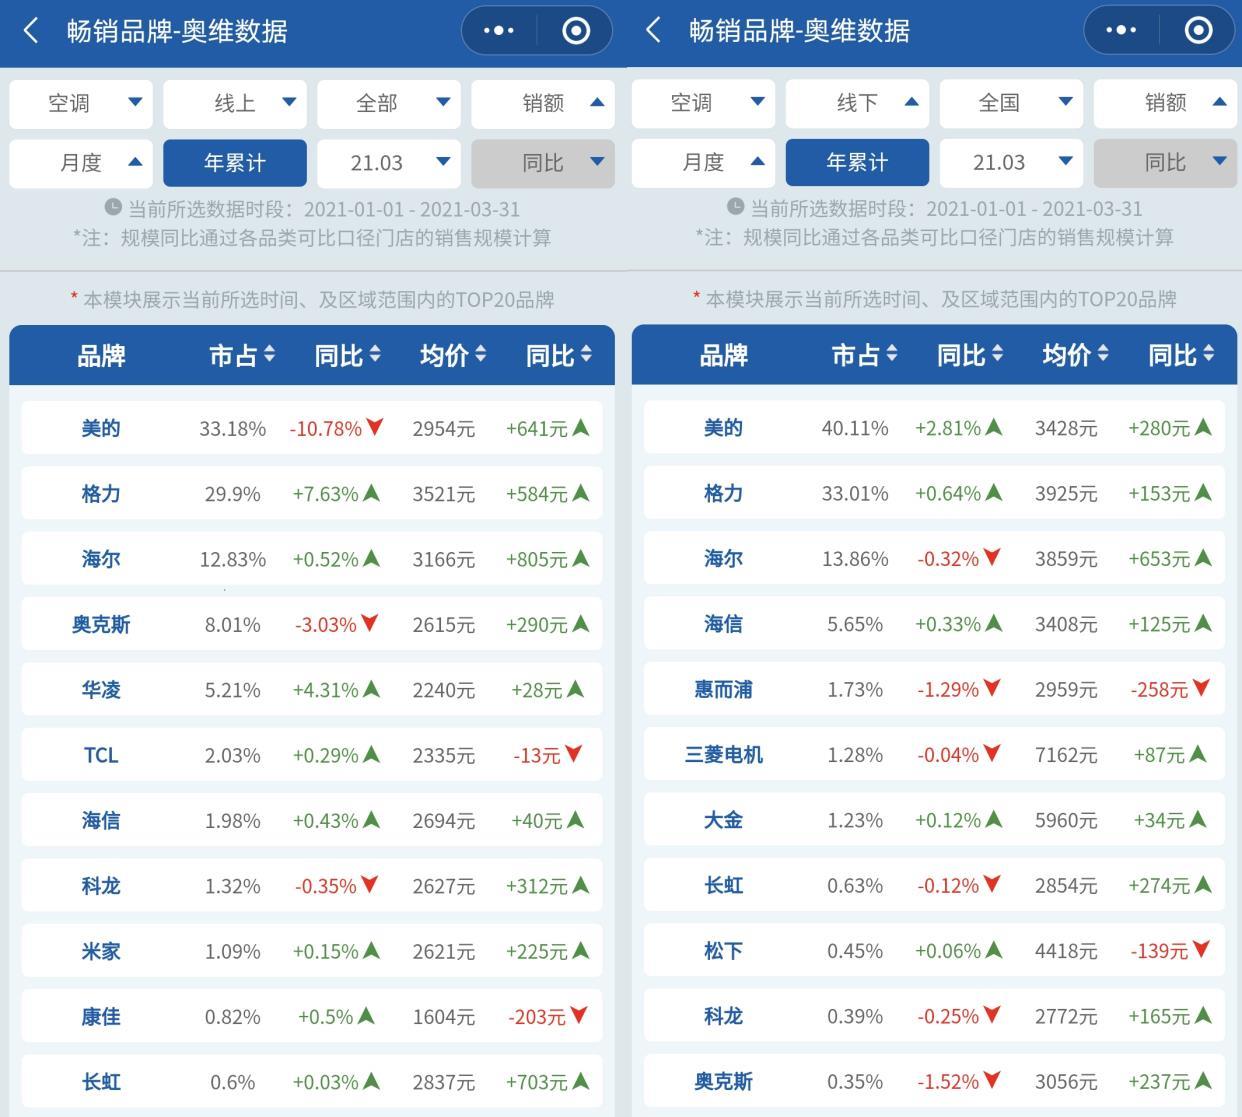Image resolution: width=1242 pixels, height=1117 pixels.
Task: Open the 全国 region dropdown
Action: click(x=1011, y=103)
